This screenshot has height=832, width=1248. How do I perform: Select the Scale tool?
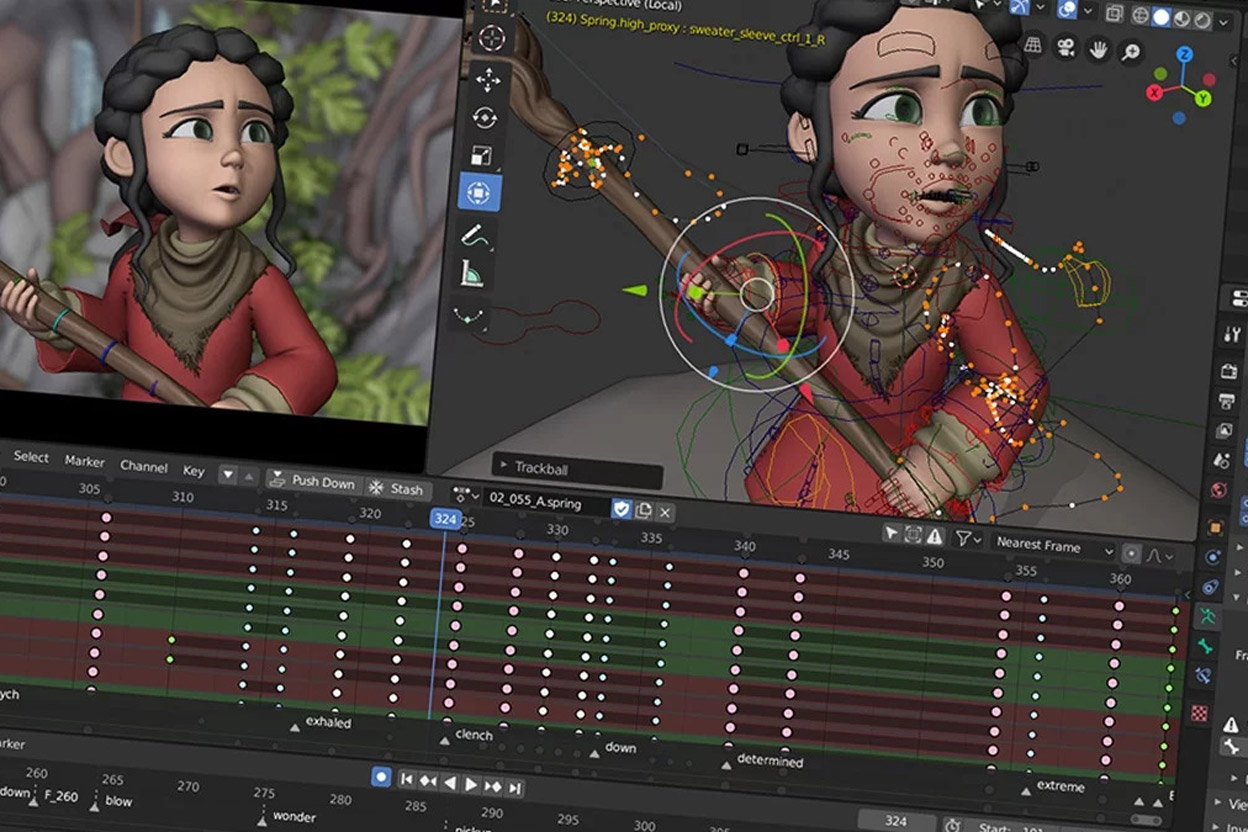click(x=482, y=155)
